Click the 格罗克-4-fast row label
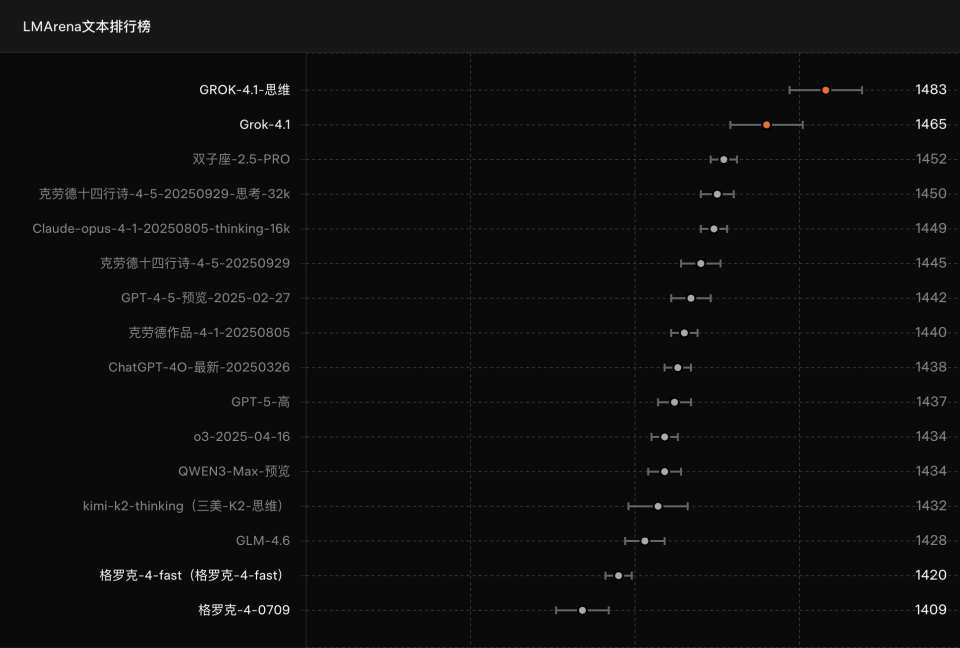 190,575
